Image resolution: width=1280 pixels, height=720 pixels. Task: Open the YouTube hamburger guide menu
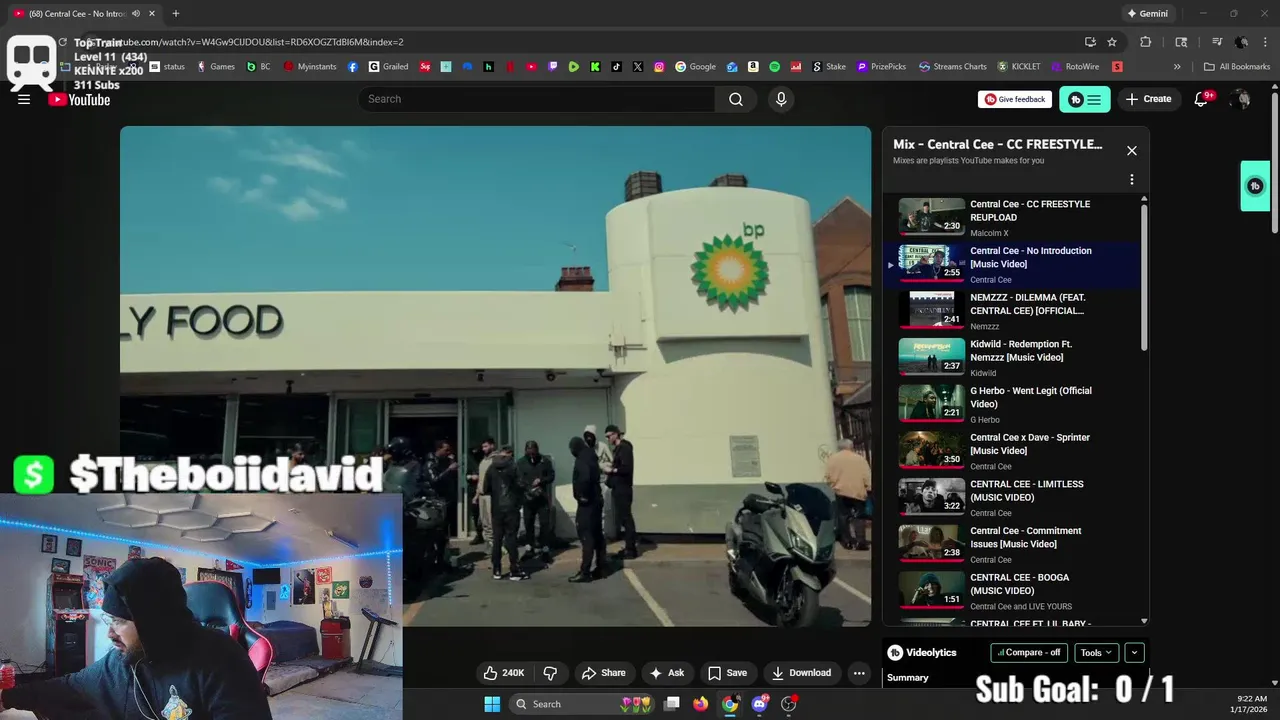click(x=24, y=99)
